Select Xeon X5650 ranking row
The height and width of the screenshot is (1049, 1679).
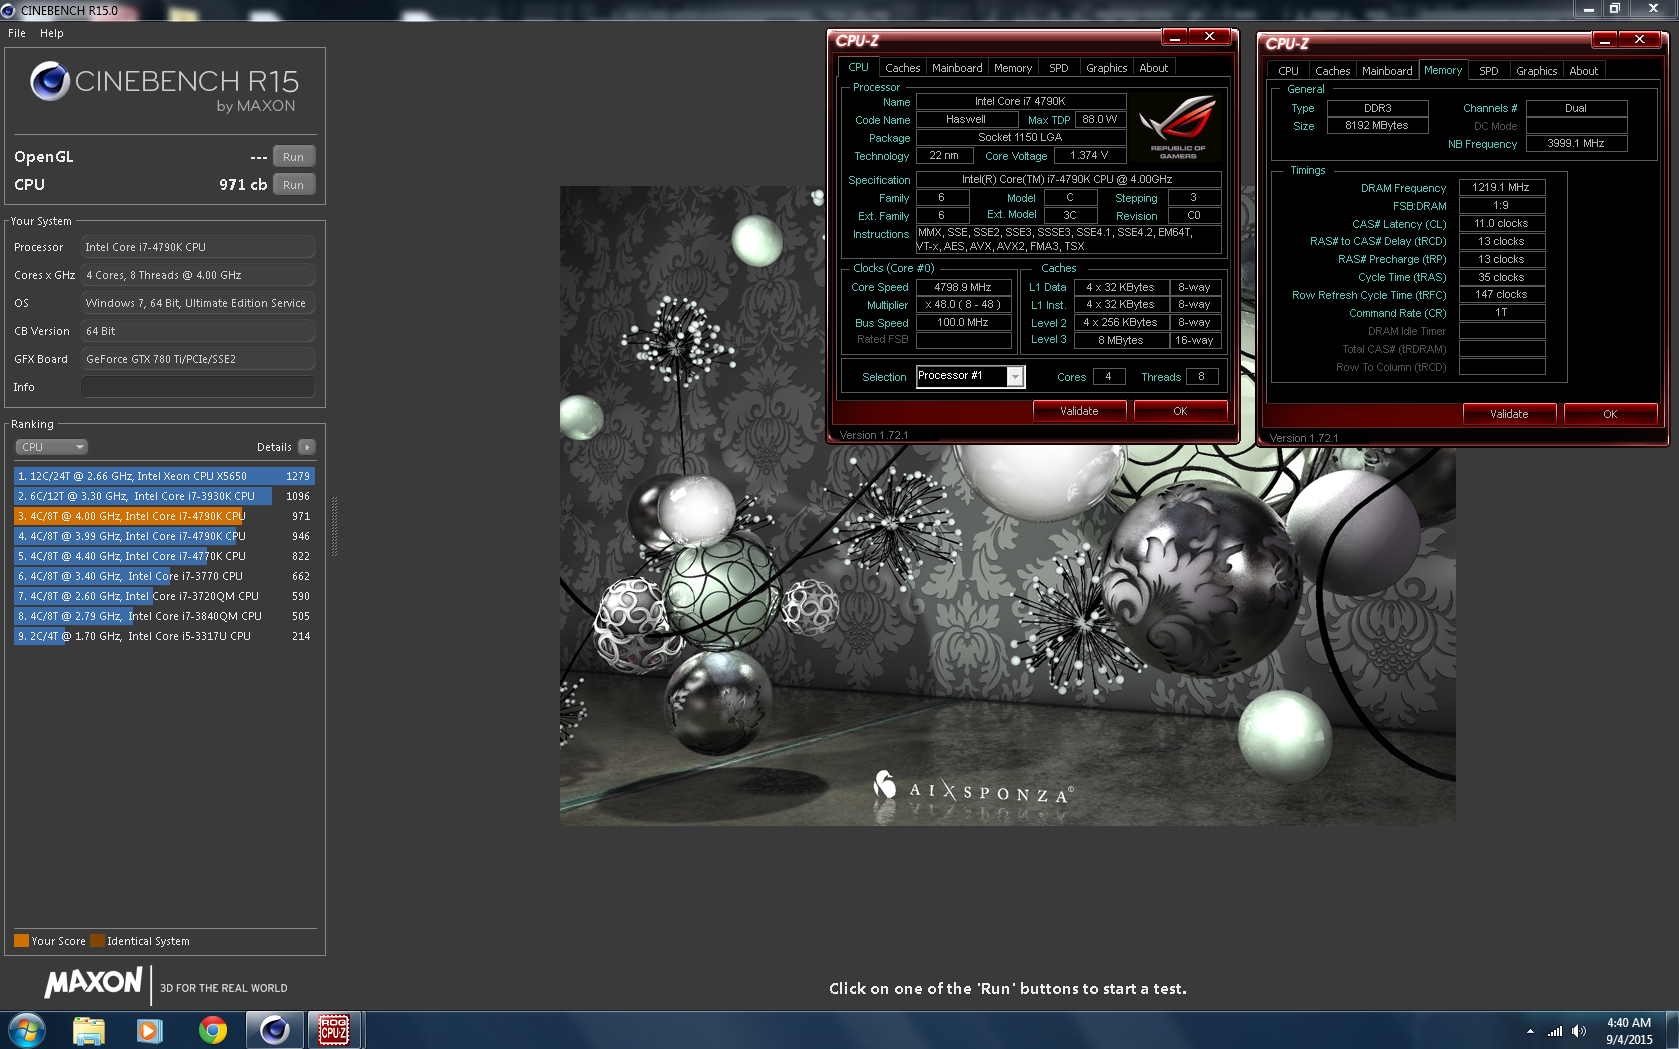tap(164, 476)
